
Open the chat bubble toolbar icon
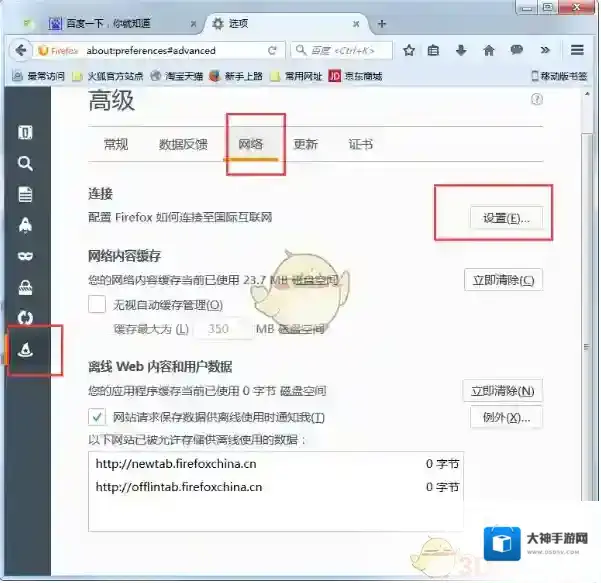tap(517, 50)
